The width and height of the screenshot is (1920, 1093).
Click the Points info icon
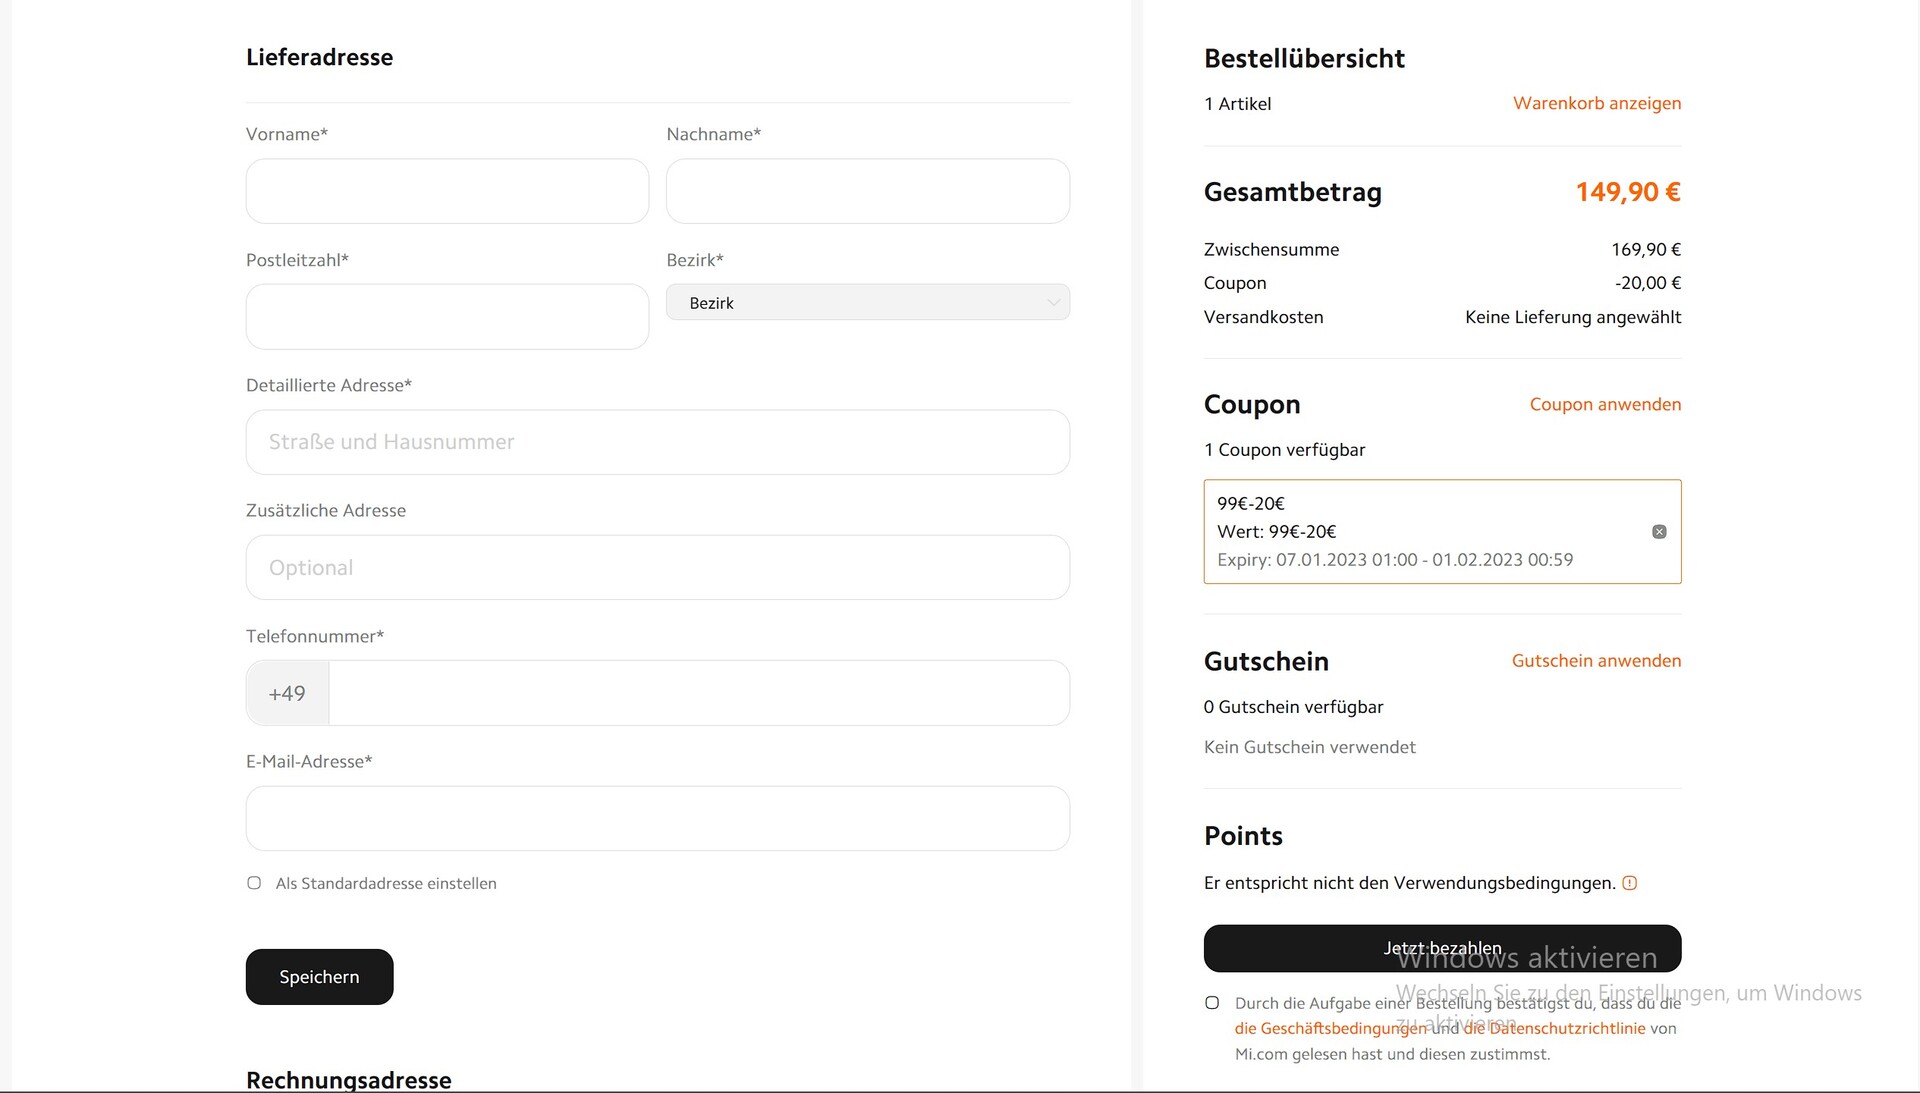tap(1629, 883)
